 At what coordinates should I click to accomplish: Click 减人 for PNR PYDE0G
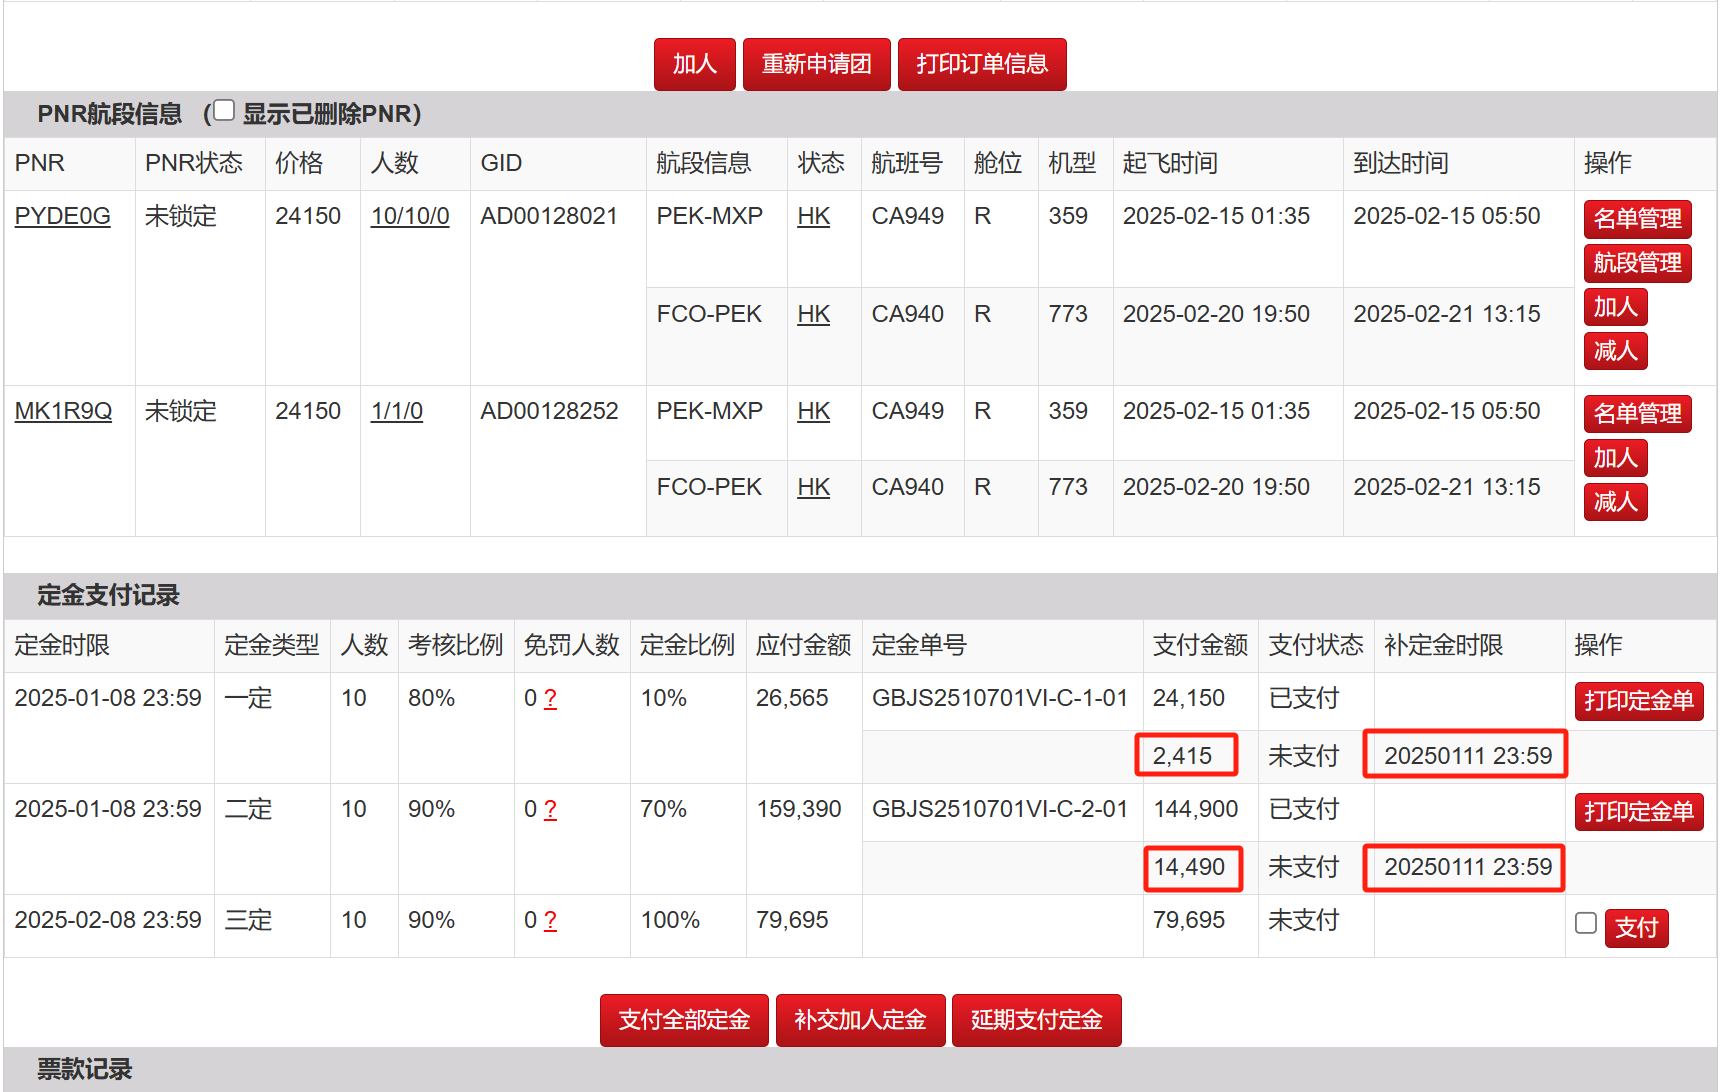coord(1615,351)
